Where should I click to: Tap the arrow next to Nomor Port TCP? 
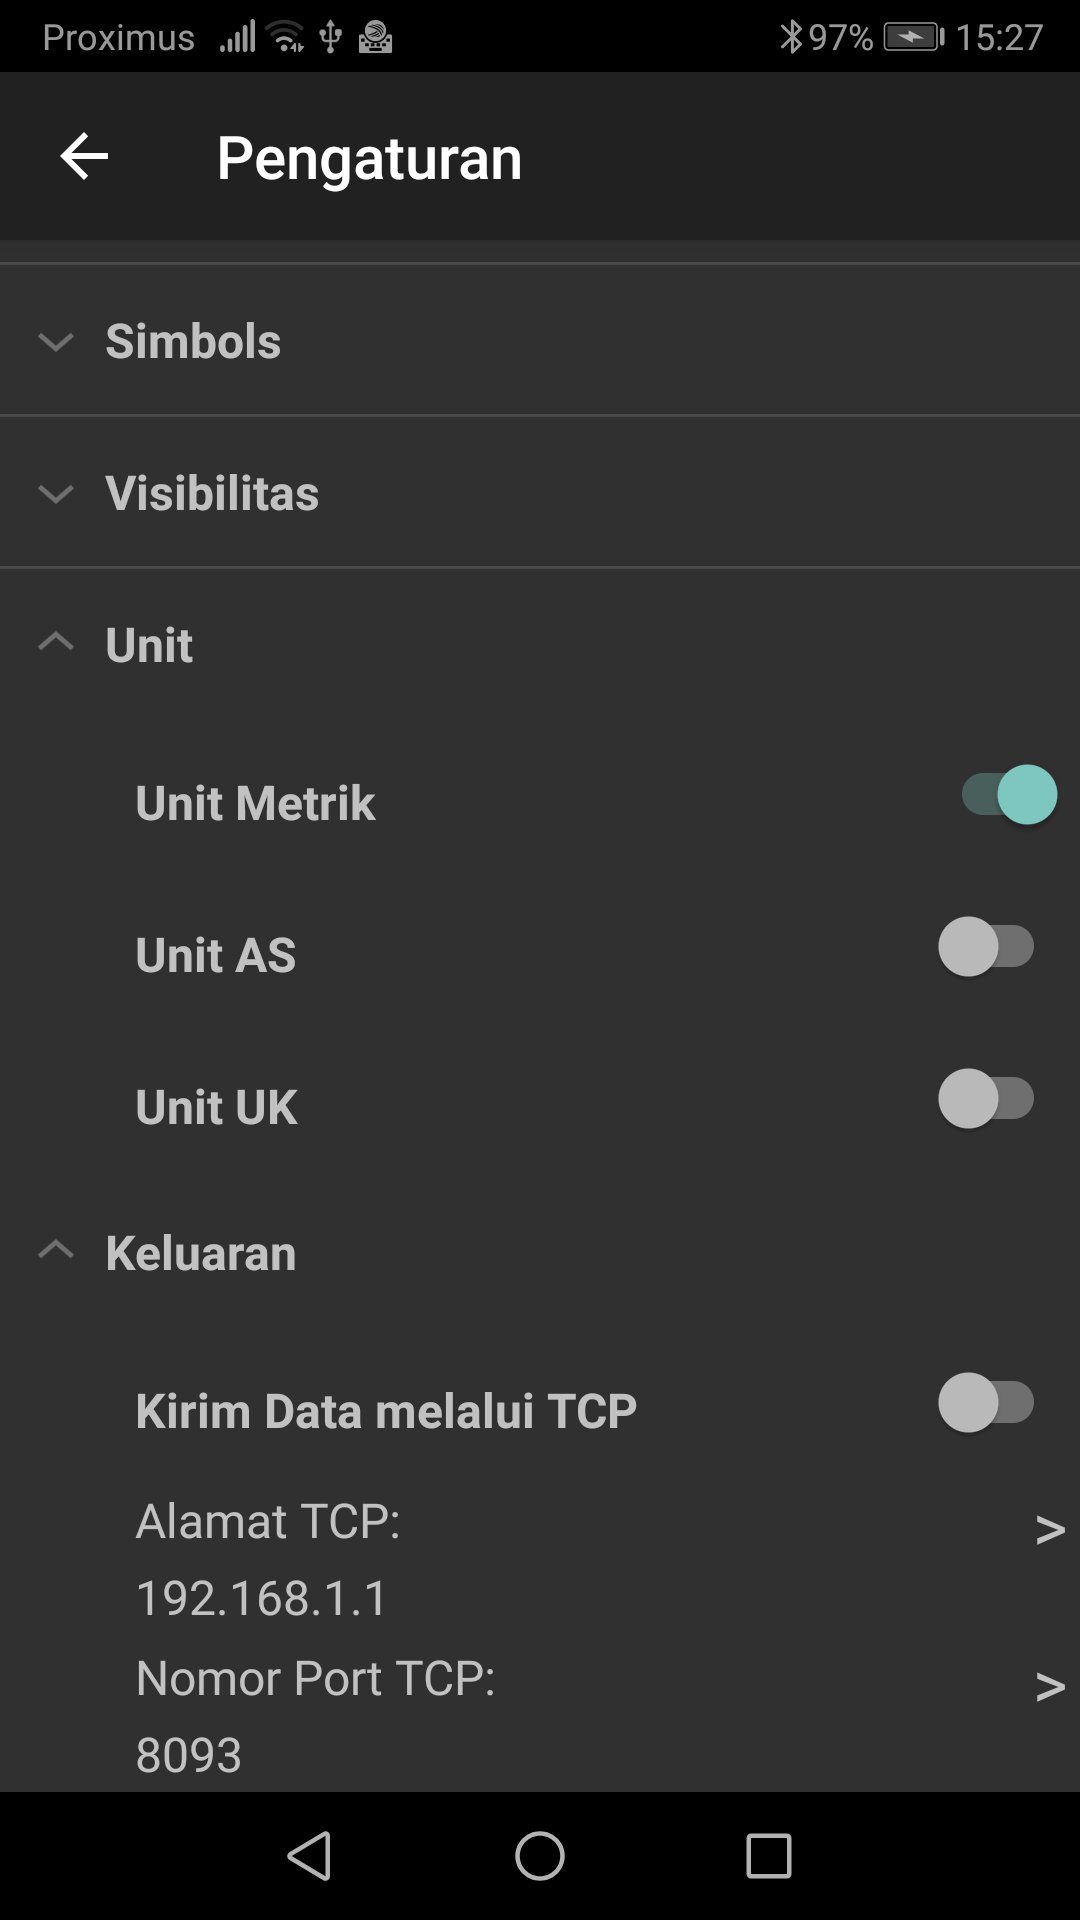[x=1049, y=1687]
